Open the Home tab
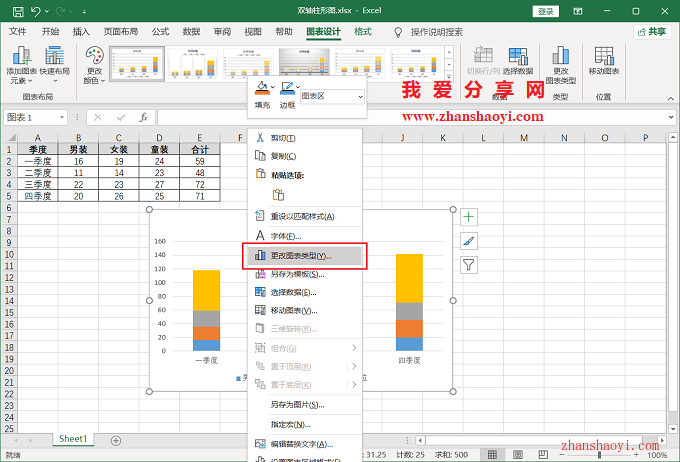This screenshot has width=680, height=462. pos(50,32)
